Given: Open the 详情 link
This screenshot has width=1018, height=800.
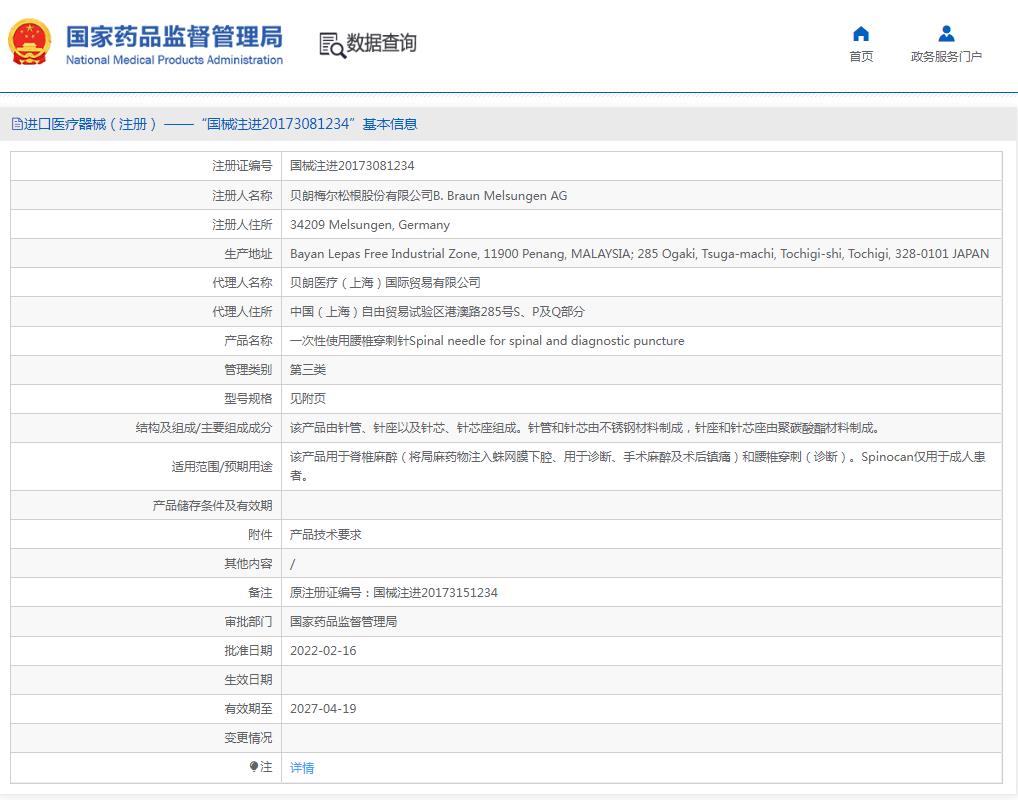Looking at the screenshot, I should [x=302, y=768].
